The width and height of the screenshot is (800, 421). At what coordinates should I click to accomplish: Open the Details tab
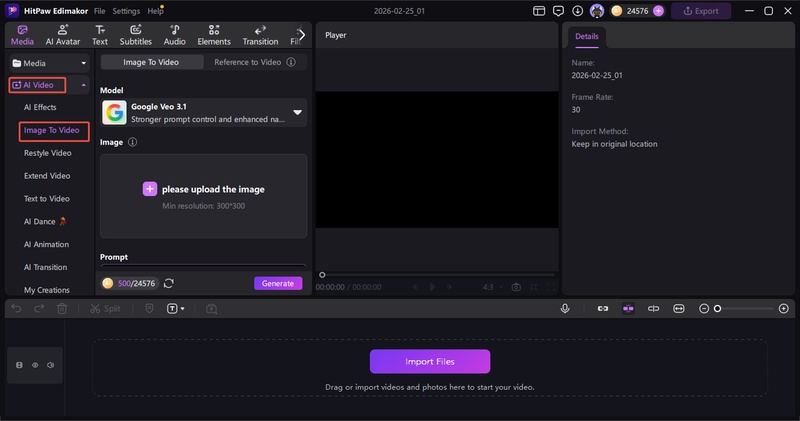pyautogui.click(x=587, y=37)
